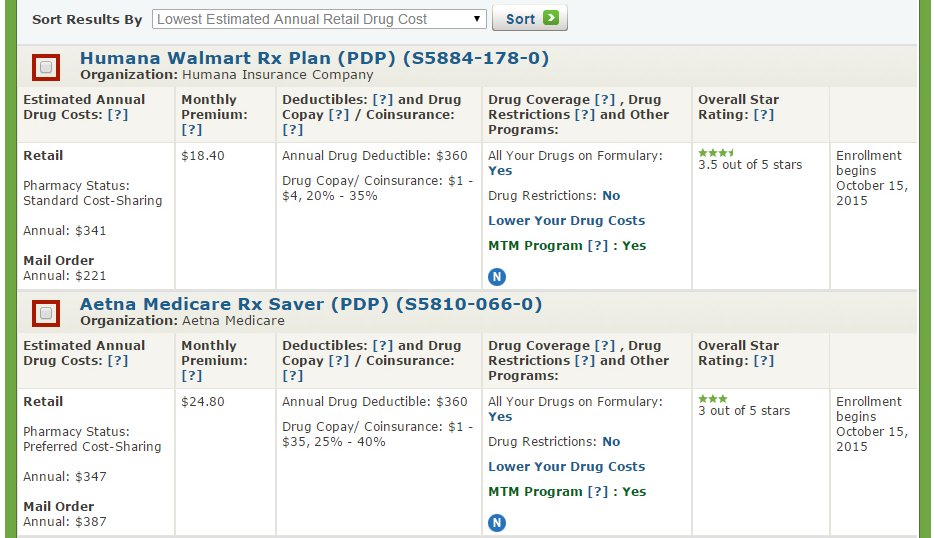Open Aetna's Overall Star Rating help
The height and width of the screenshot is (538, 935).
[x=763, y=360]
